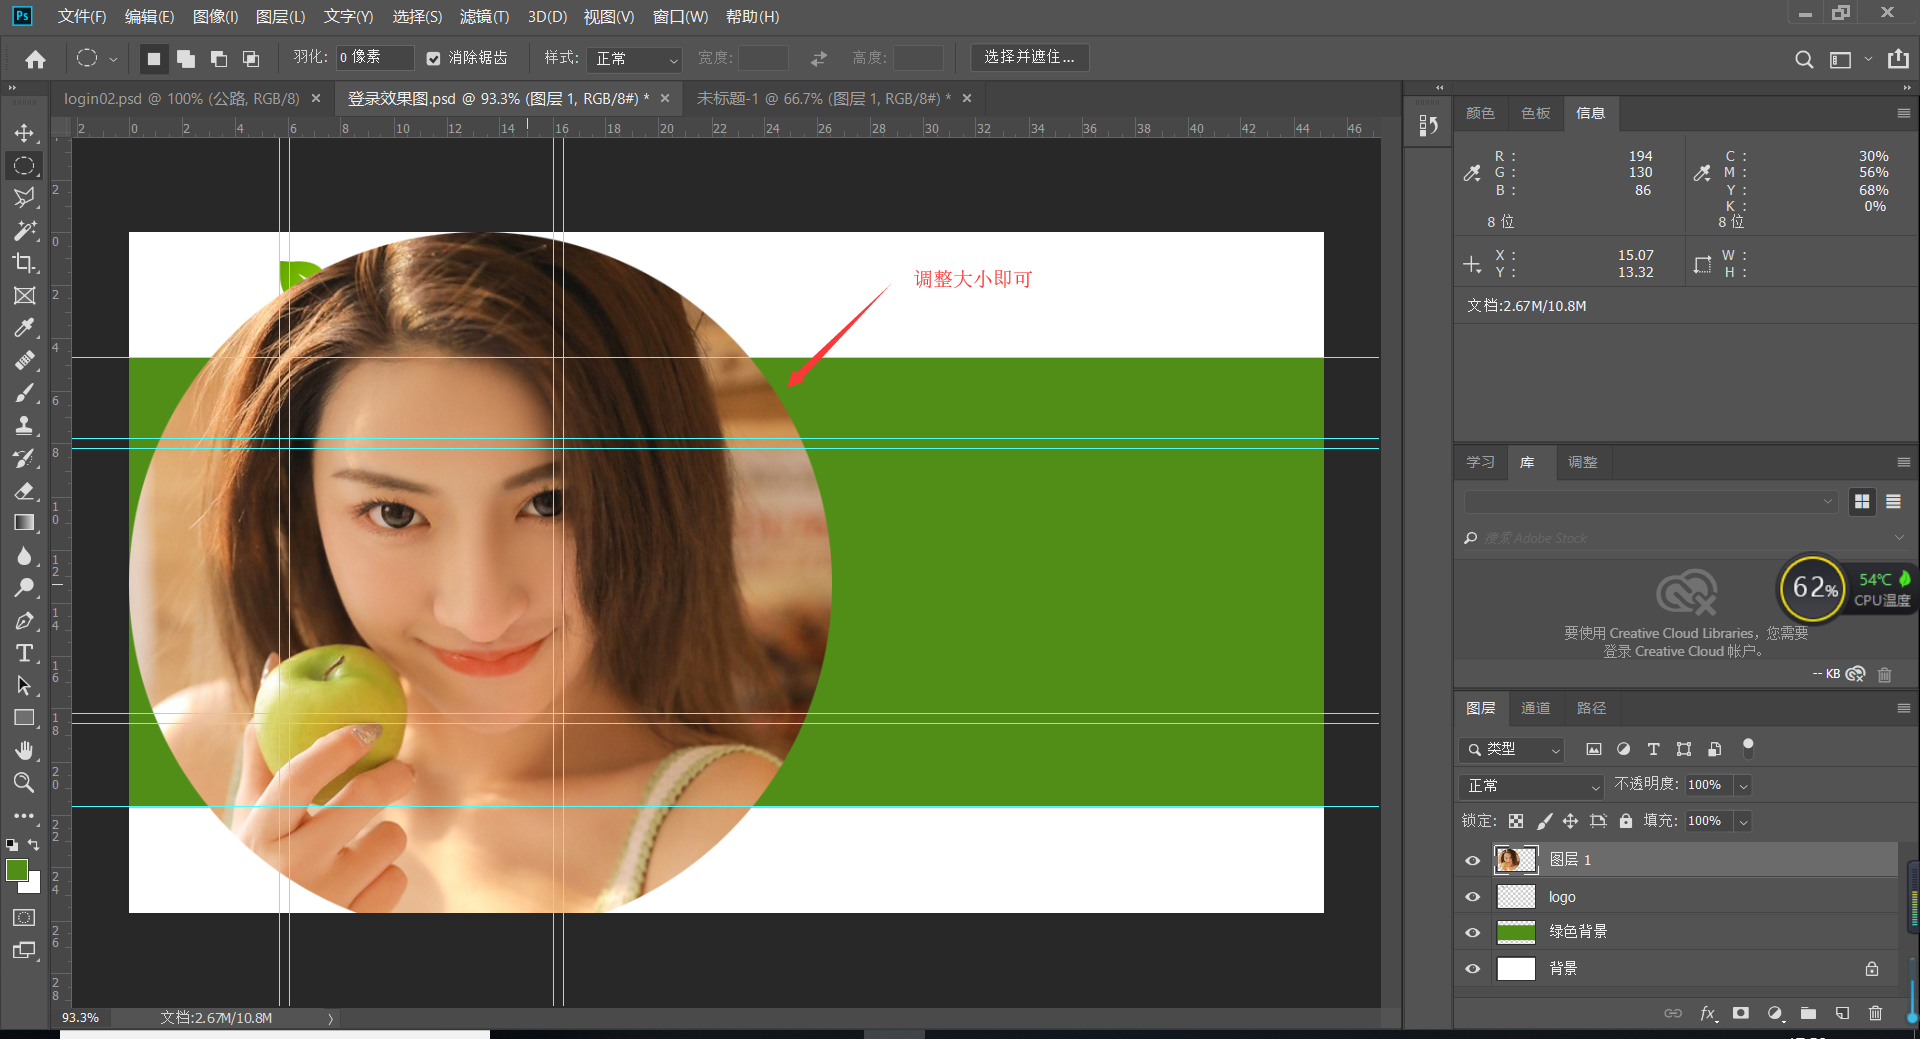Select the Elliptical Marquee tool
The width and height of the screenshot is (1920, 1039).
click(24, 166)
